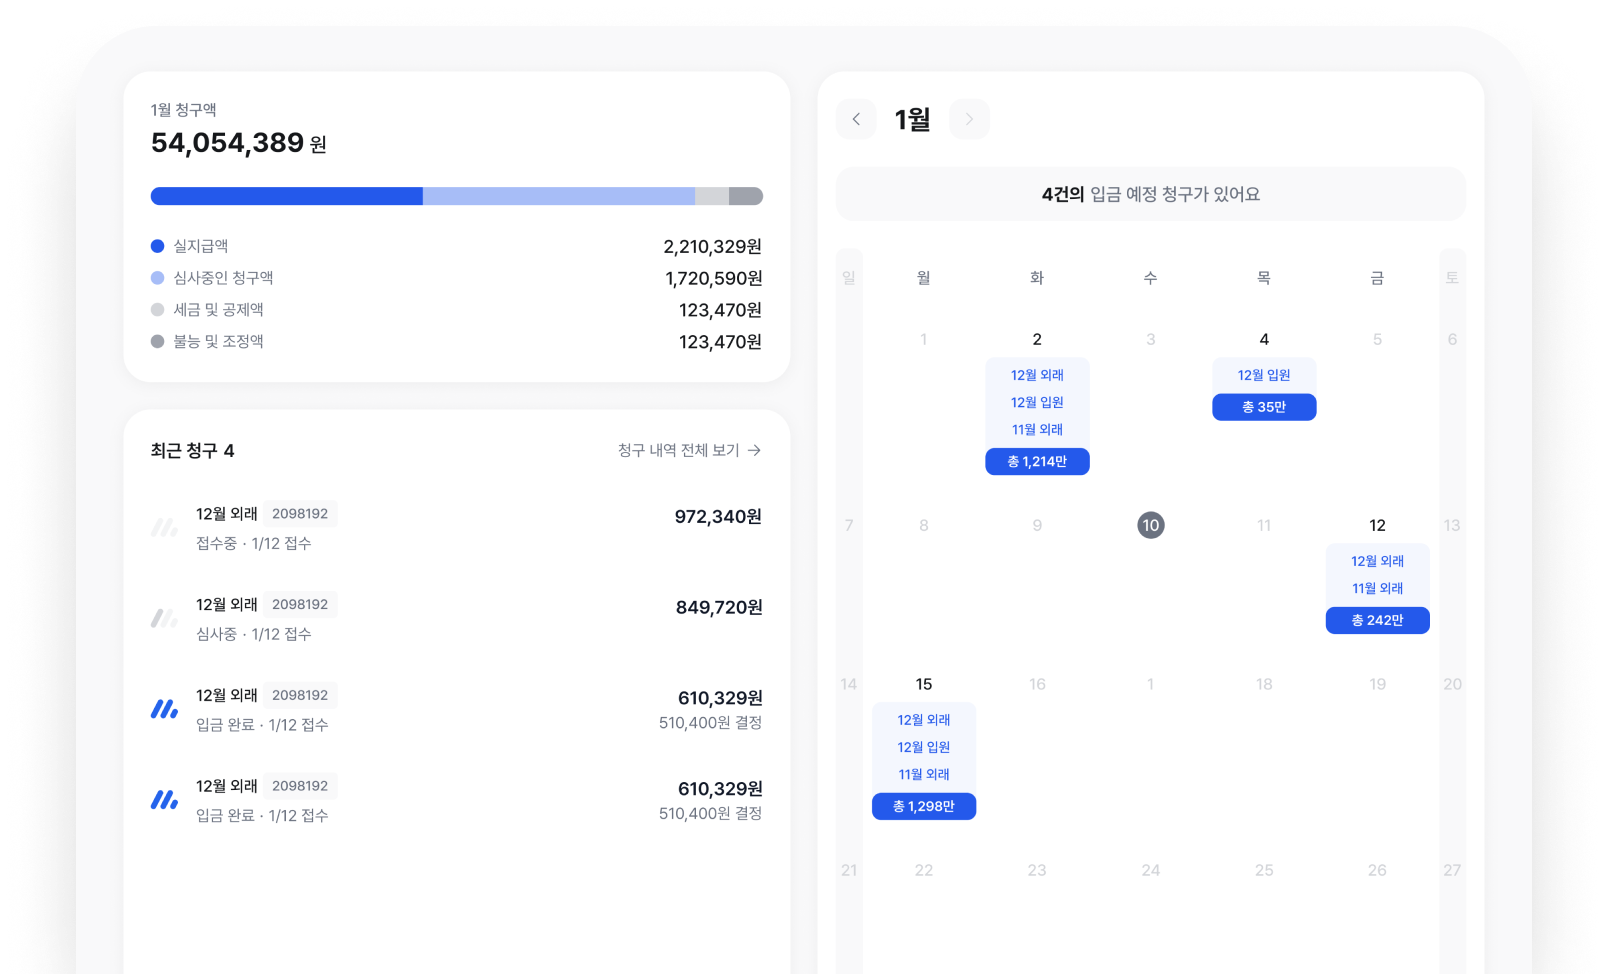
Task: Select 총 35만 badge on the 4th
Action: click(1264, 407)
